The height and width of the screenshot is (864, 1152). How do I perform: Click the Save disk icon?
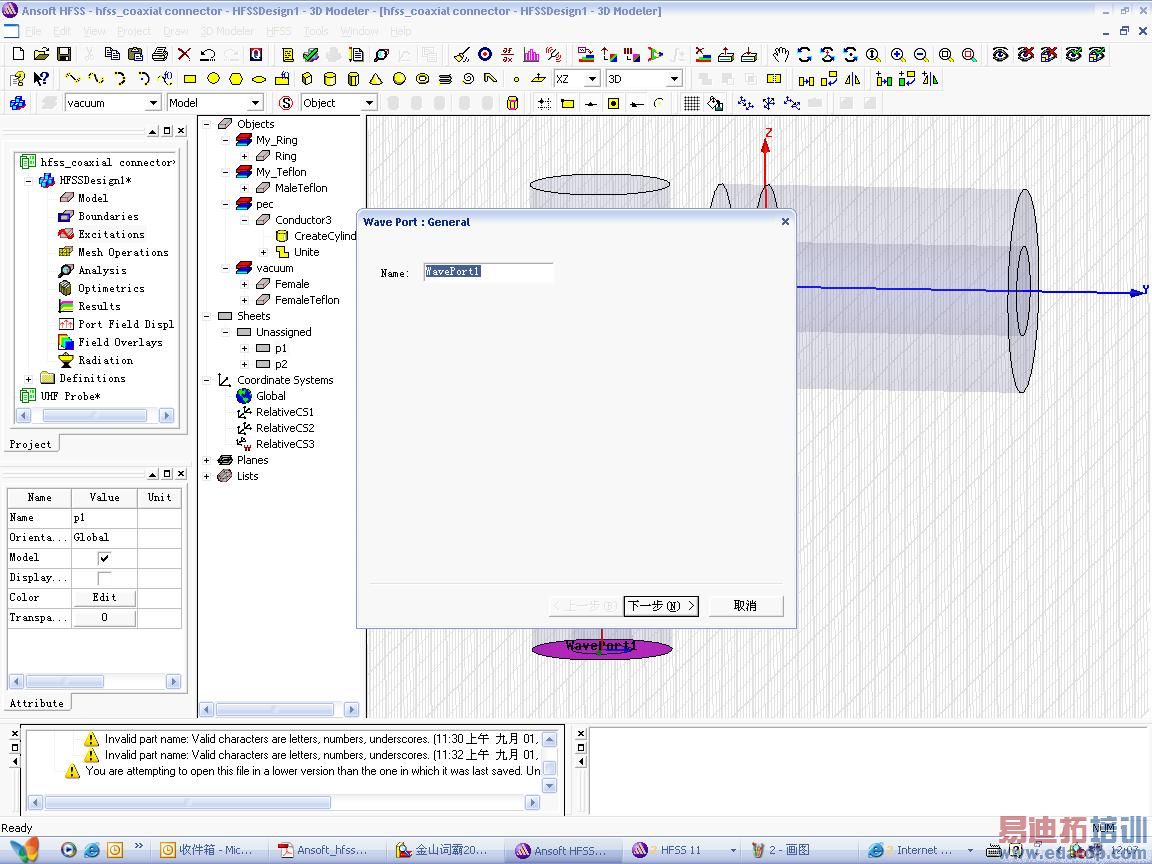point(64,55)
